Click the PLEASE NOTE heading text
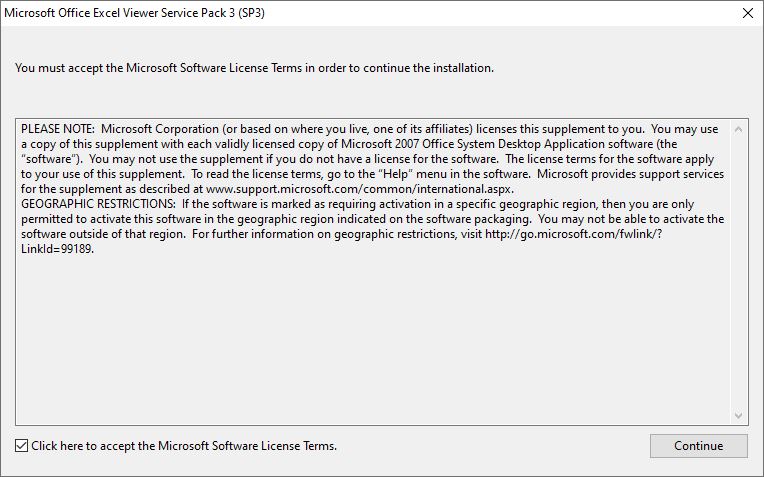The height and width of the screenshot is (477, 764). [57, 129]
